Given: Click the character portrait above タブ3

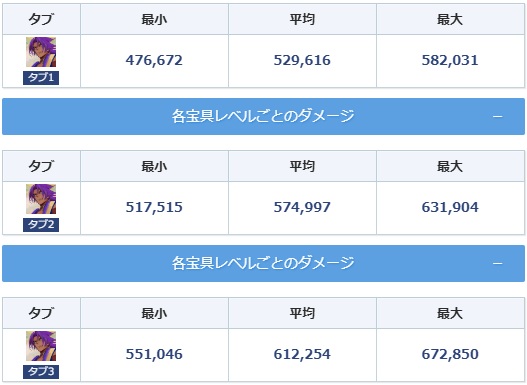Looking at the screenshot, I should click(x=41, y=346).
